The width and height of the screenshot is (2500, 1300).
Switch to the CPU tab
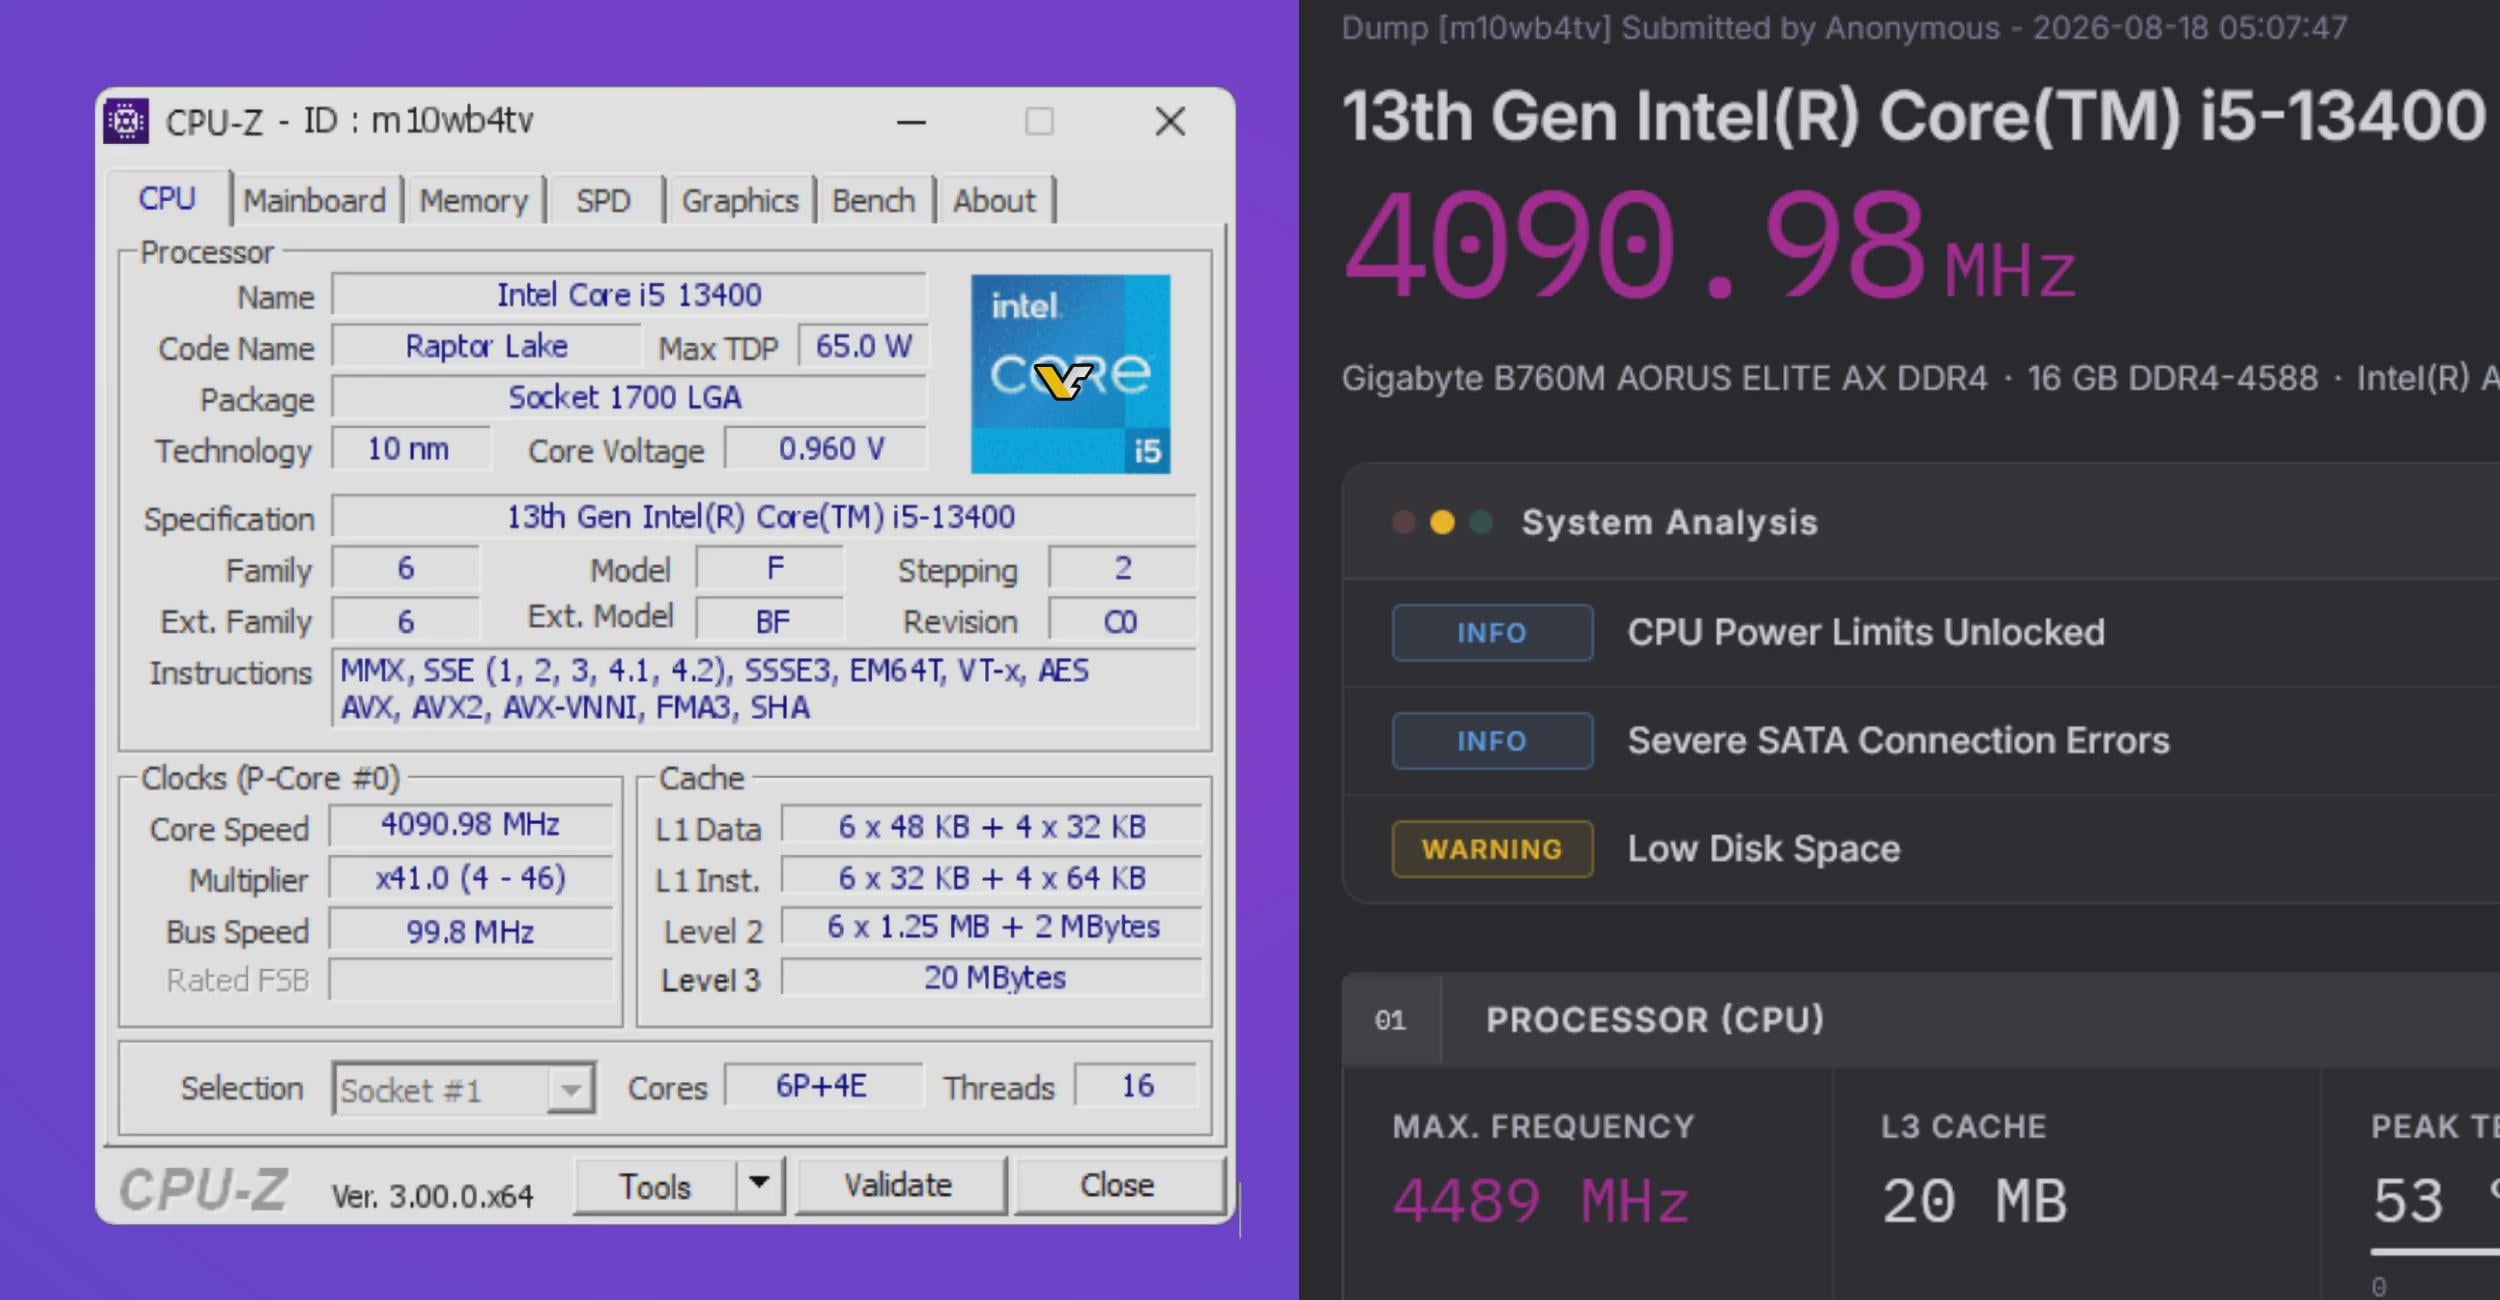click(x=167, y=198)
